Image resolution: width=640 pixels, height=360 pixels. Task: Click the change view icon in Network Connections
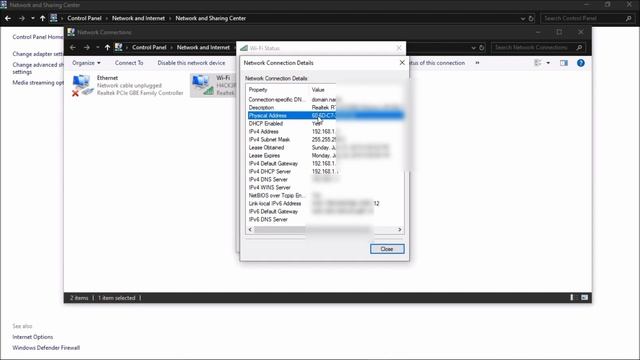pos(538,63)
